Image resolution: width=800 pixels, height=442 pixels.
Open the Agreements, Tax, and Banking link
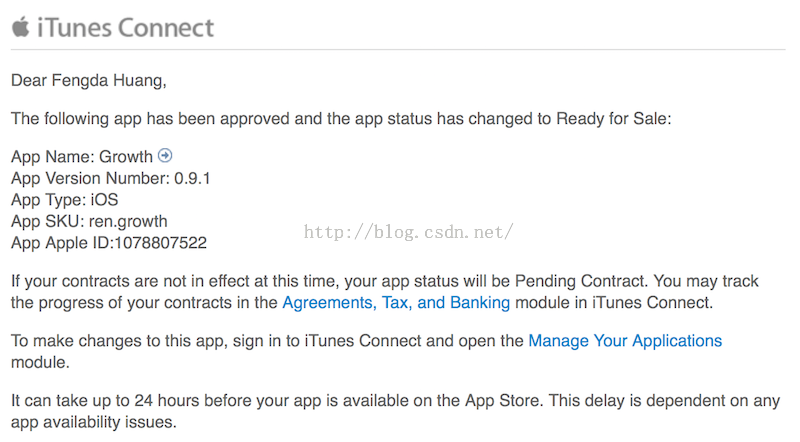click(x=396, y=303)
